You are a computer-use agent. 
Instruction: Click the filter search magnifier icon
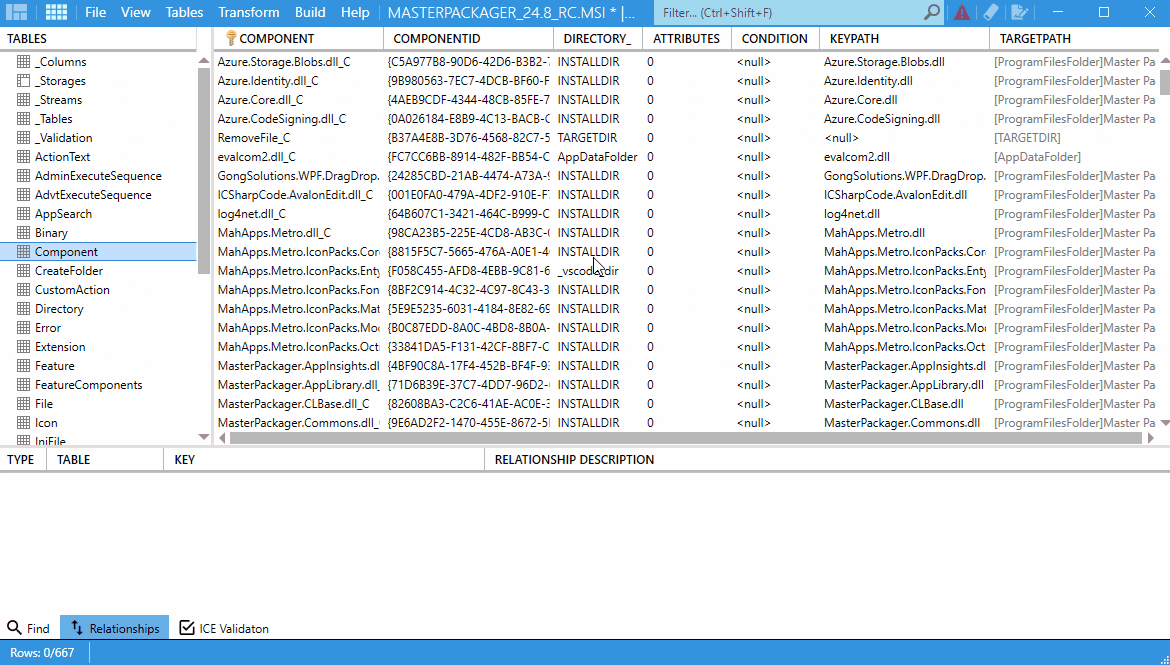tap(931, 12)
